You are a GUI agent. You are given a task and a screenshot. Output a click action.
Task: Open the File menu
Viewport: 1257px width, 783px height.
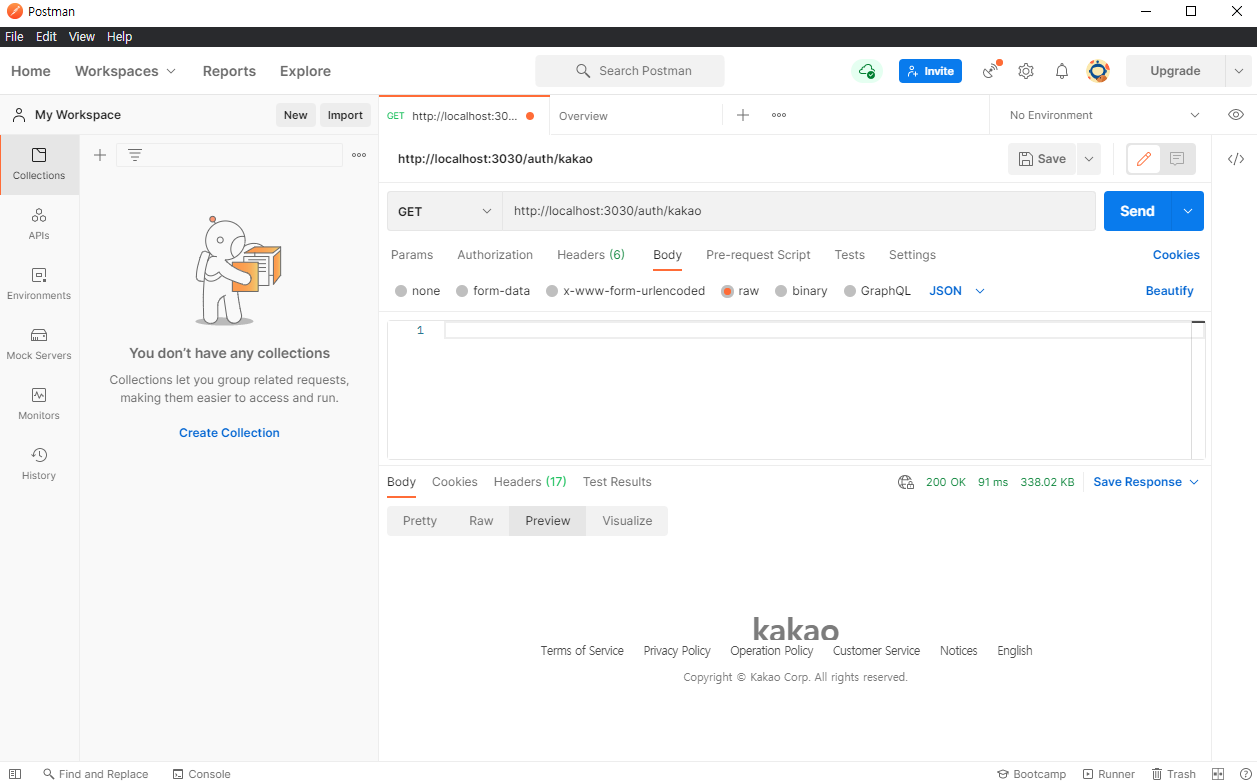point(14,37)
